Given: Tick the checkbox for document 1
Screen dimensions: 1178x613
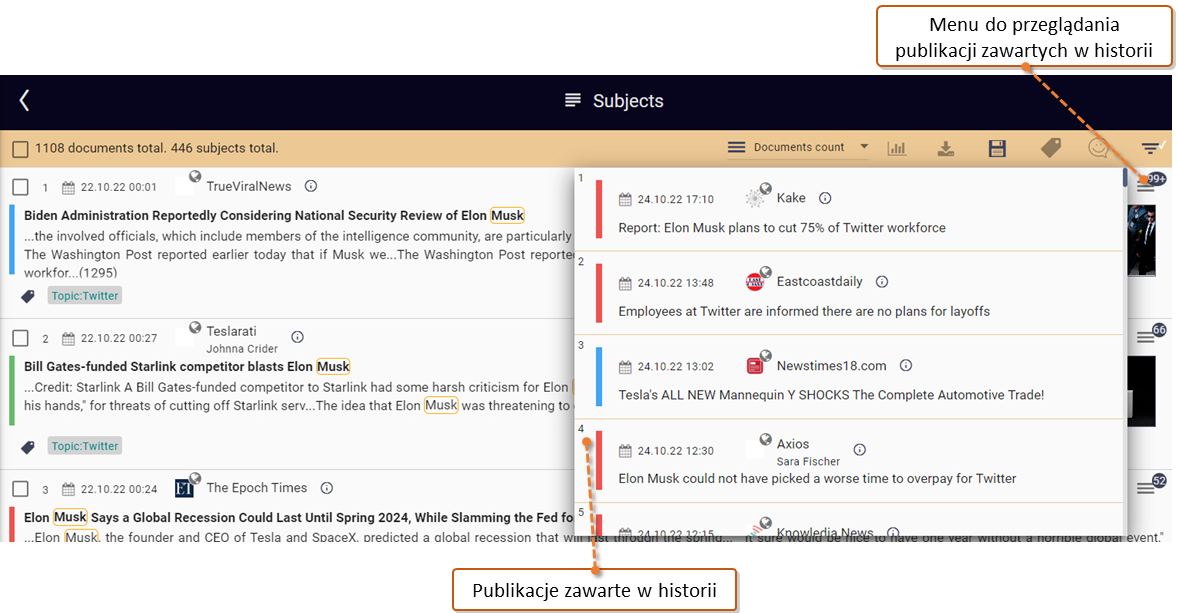Looking at the screenshot, I should (x=20, y=187).
